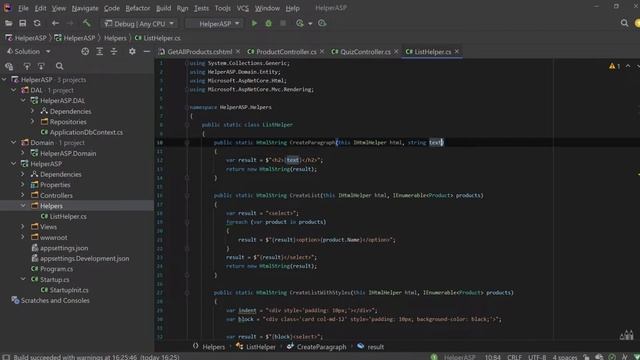The image size is (640, 360).
Task: Click the Open folder toolbar icon
Action: pos(9,23)
